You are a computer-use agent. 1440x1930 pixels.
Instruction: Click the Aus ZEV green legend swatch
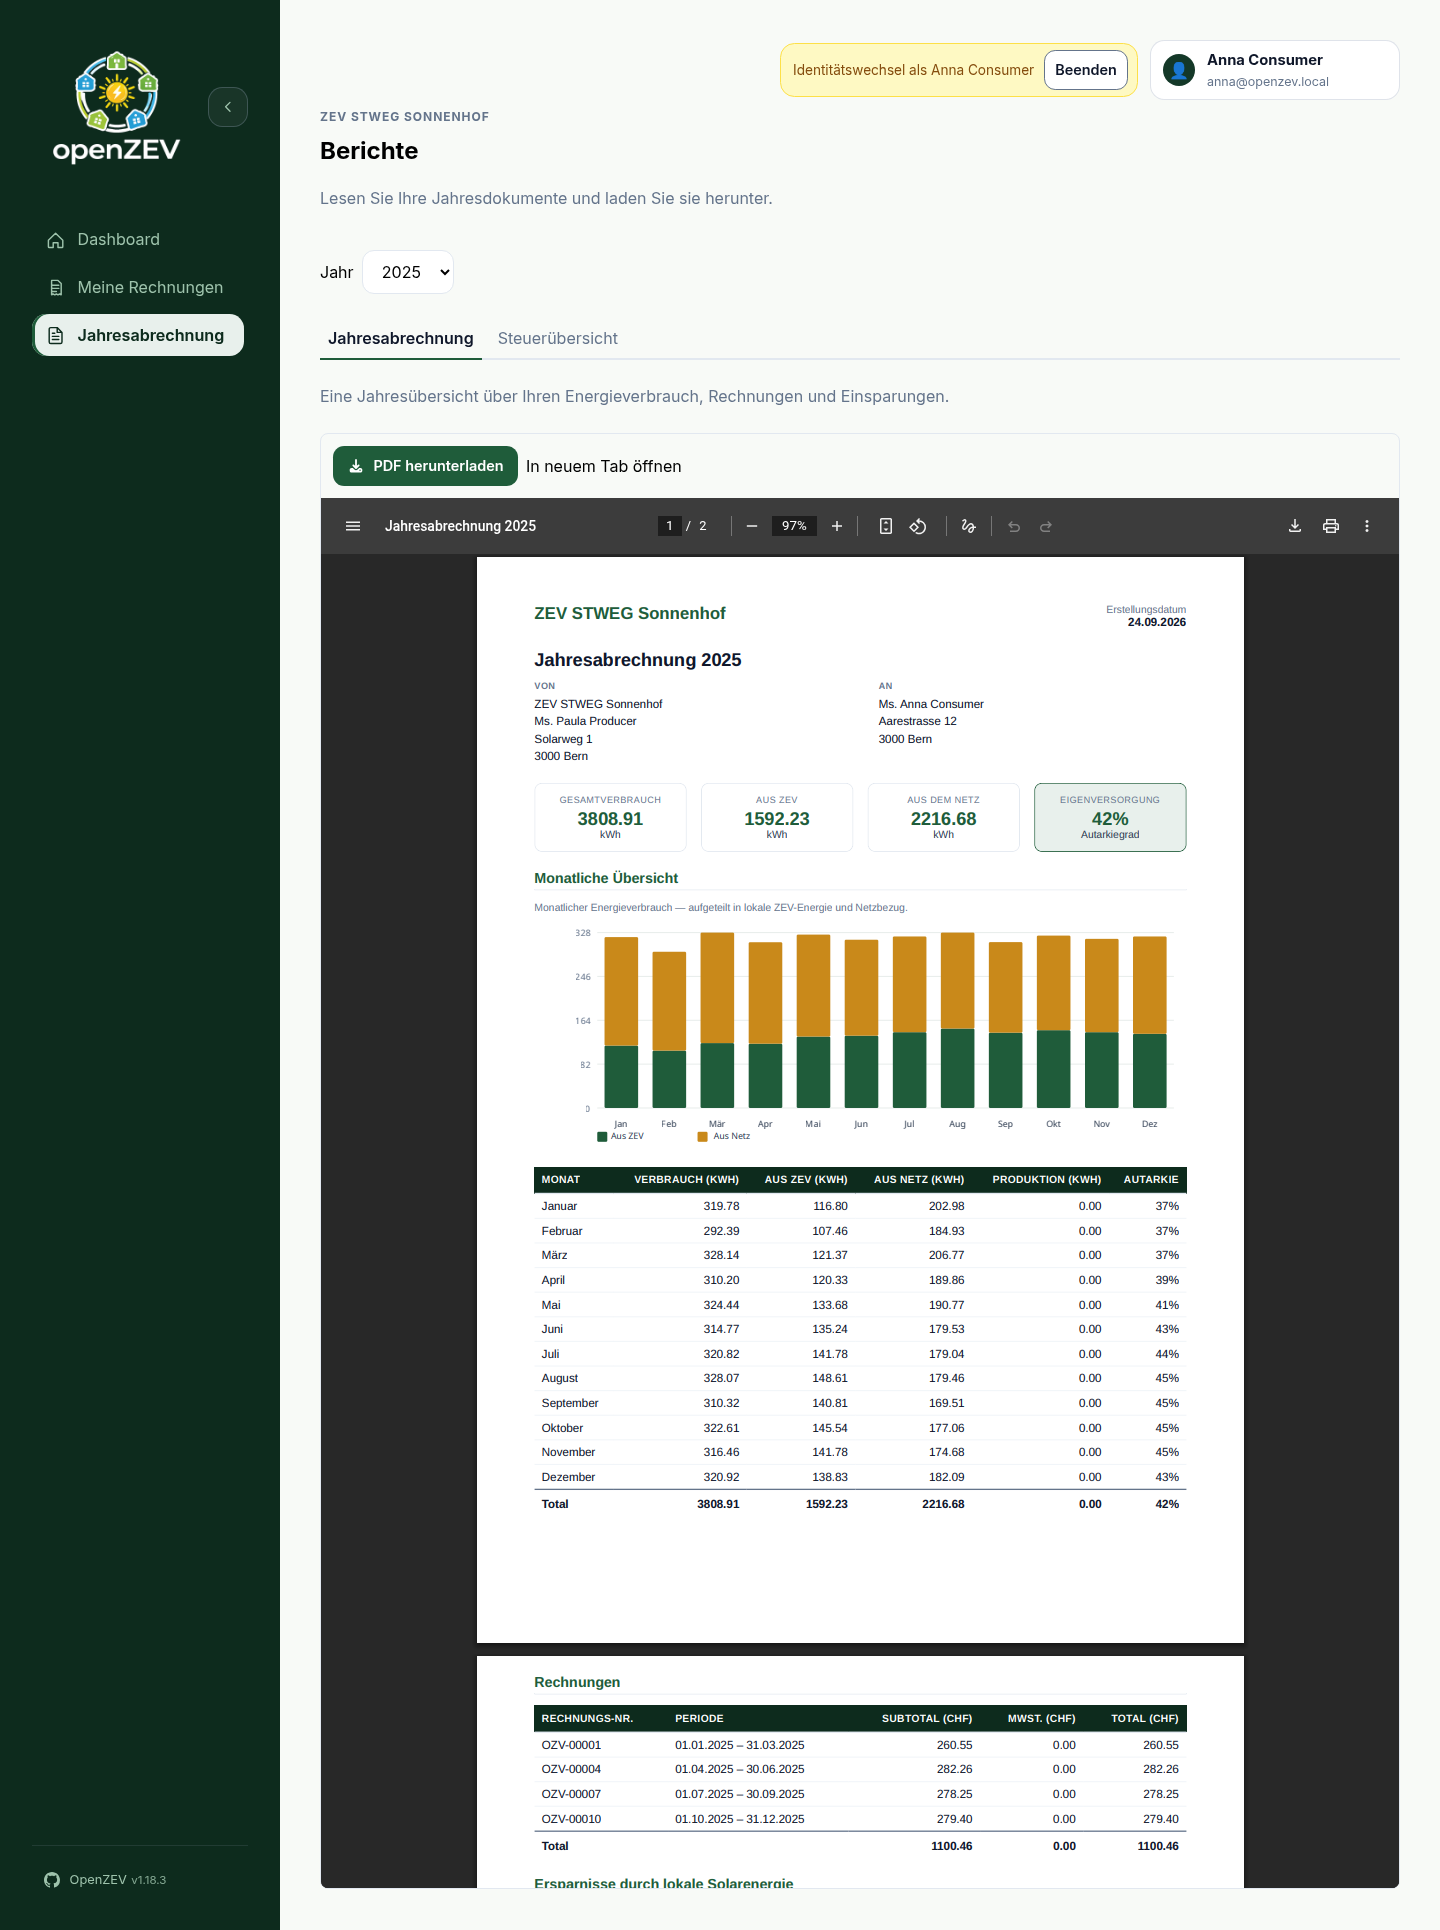point(602,1137)
